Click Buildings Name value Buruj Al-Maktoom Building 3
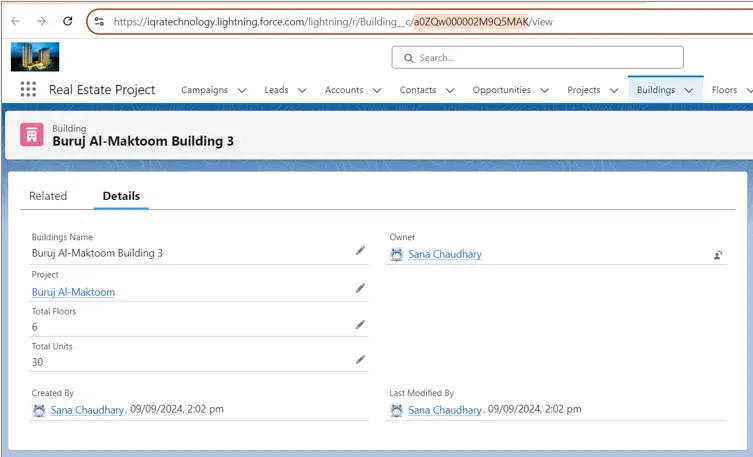Screen dimensions: 753x457 tap(97, 253)
